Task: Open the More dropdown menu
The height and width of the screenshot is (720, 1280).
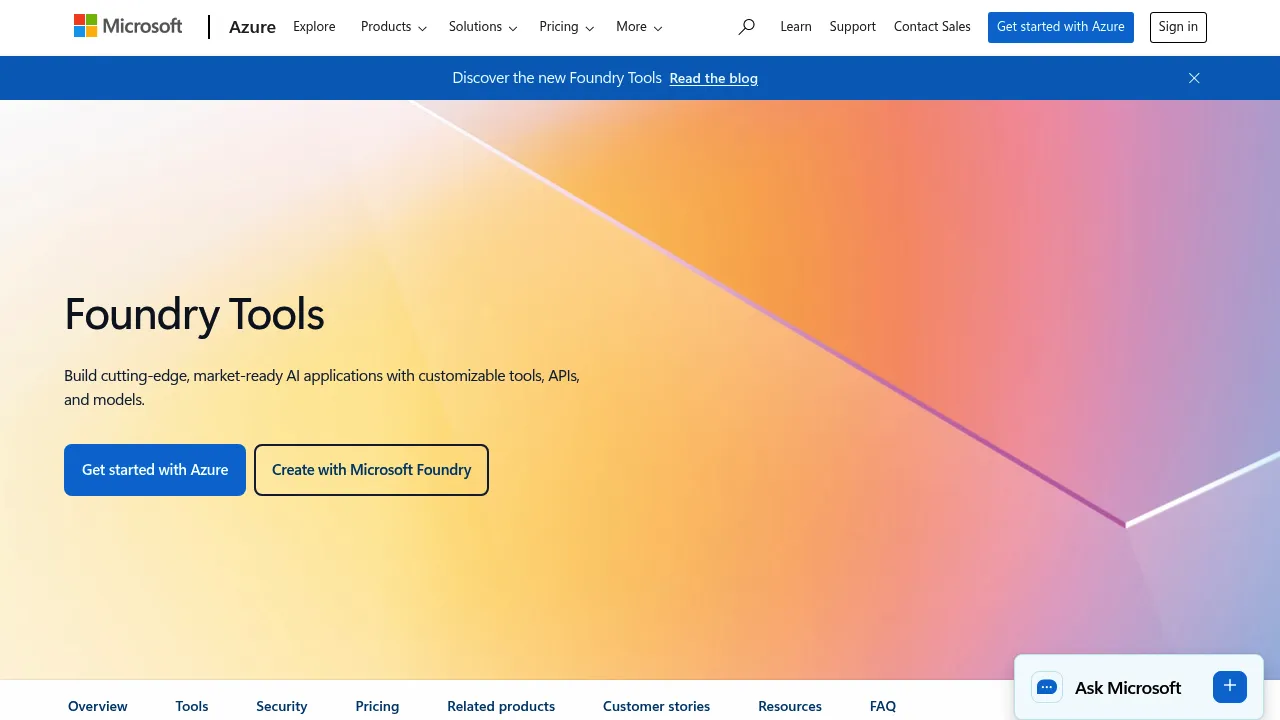Action: 639,27
